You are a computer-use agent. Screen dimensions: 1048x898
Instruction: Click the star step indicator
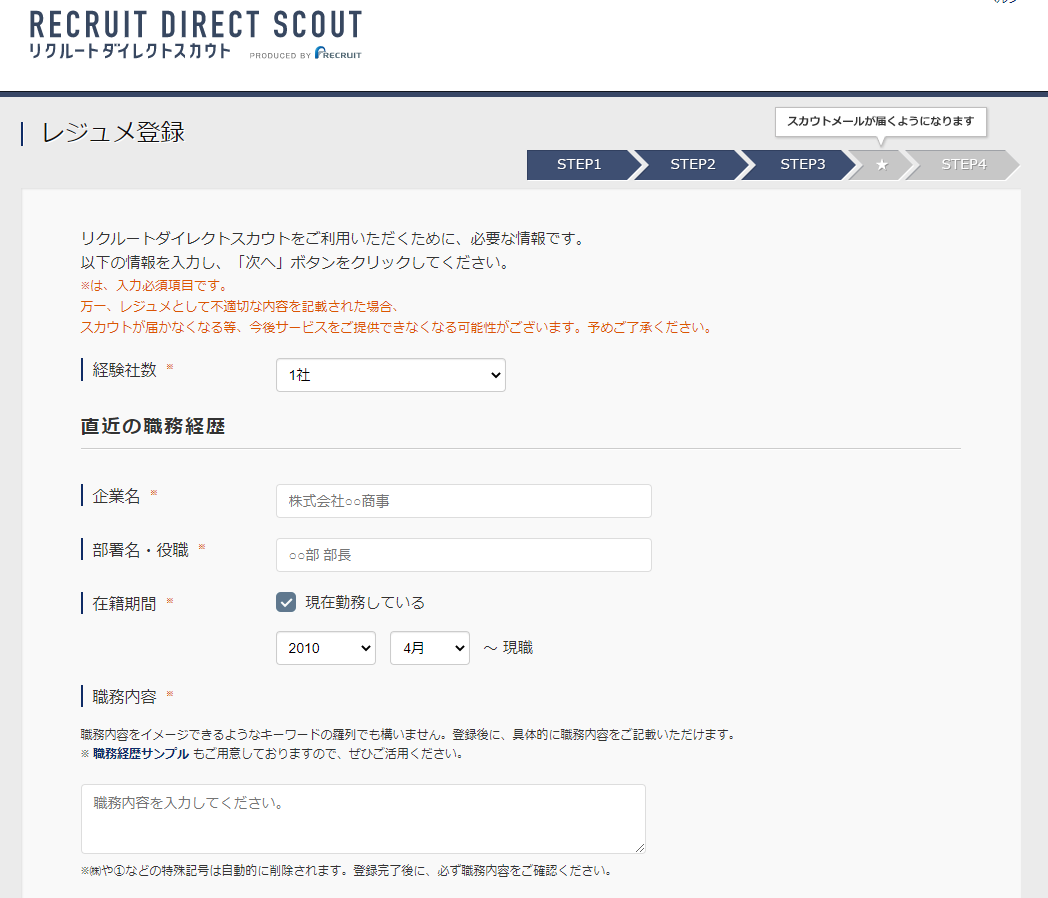point(882,165)
